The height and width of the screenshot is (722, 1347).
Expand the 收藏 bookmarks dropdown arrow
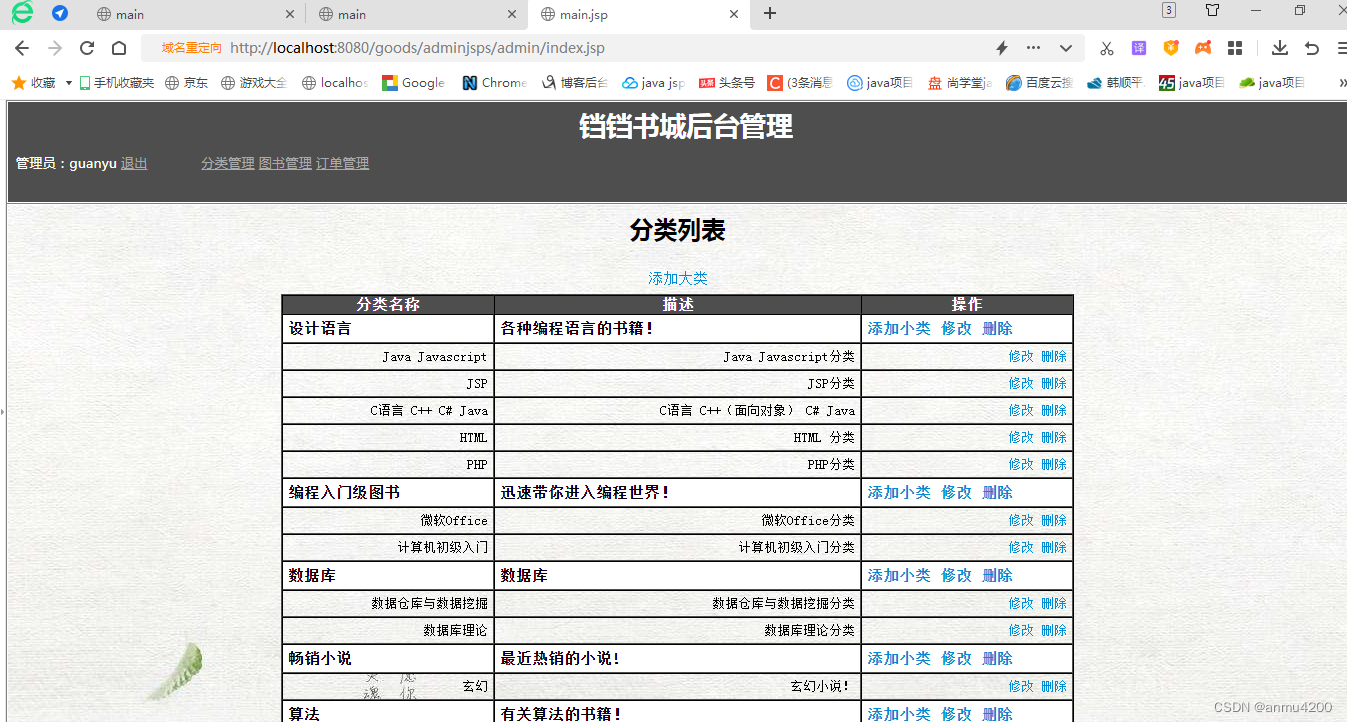(x=68, y=82)
